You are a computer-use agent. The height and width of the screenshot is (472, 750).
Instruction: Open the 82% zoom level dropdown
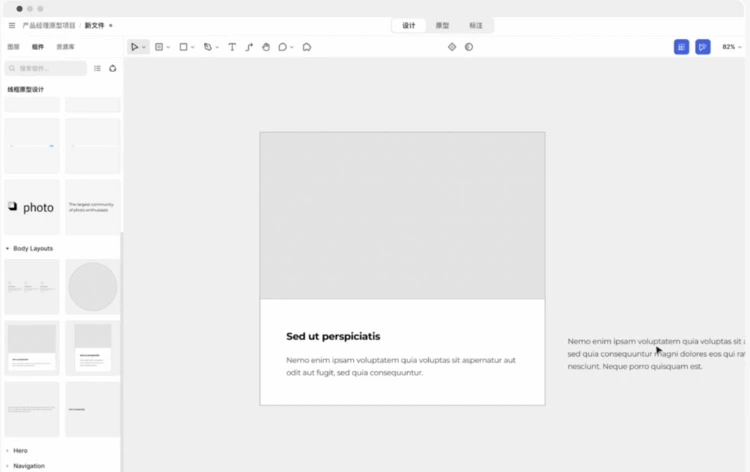(x=732, y=47)
